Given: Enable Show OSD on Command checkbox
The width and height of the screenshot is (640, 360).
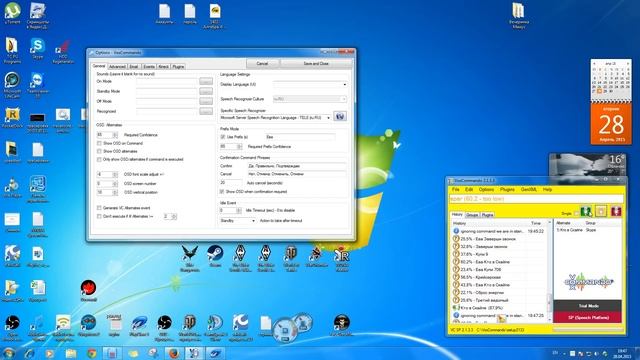Looking at the screenshot, I should pos(99,143).
